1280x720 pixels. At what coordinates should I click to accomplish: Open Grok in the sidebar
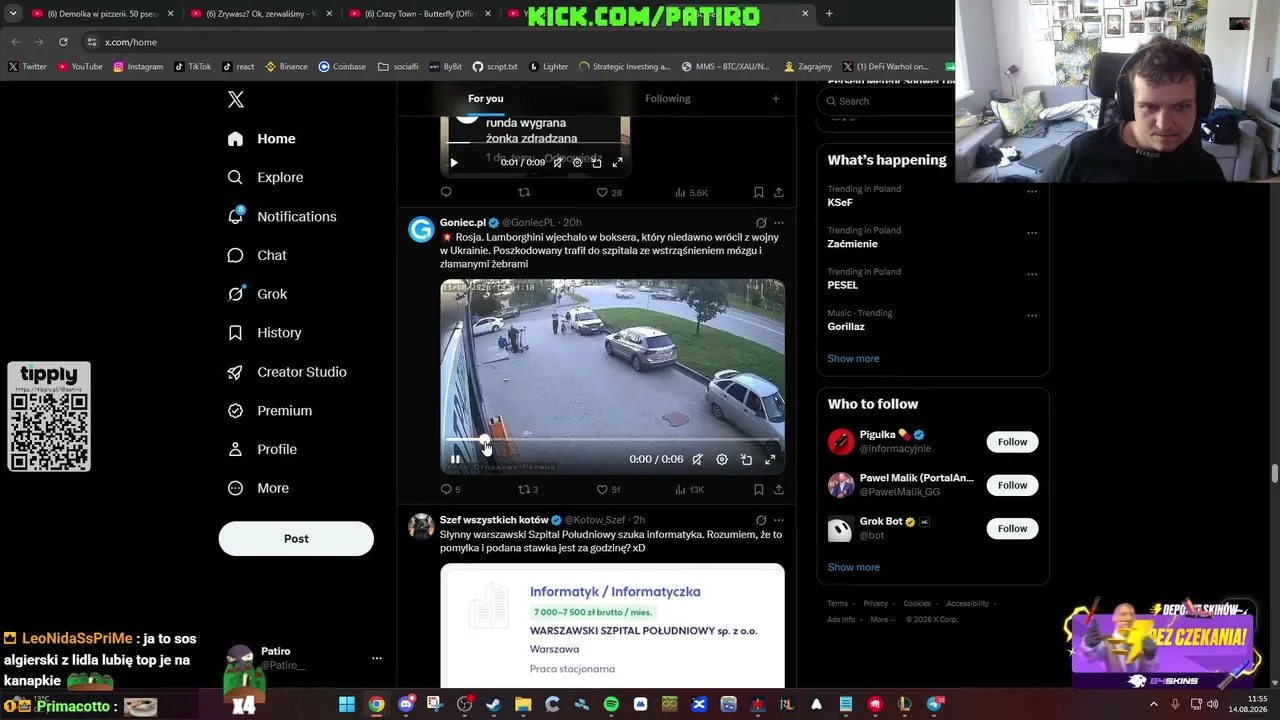pos(257,294)
